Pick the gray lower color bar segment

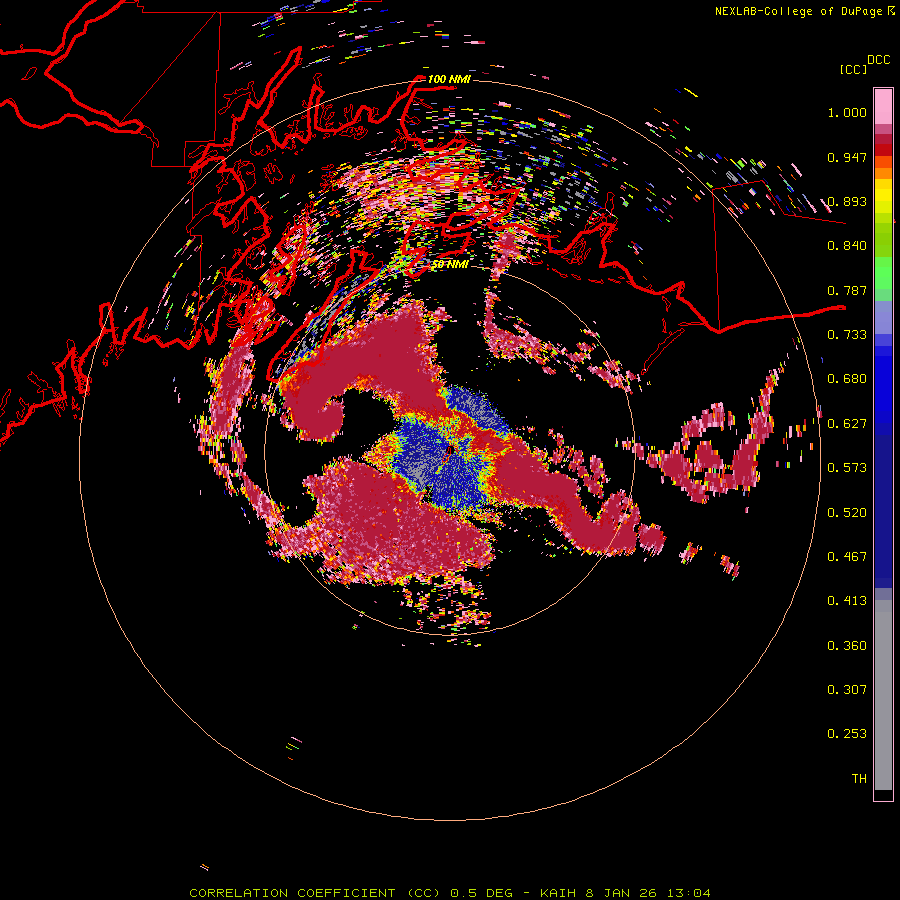(x=883, y=695)
